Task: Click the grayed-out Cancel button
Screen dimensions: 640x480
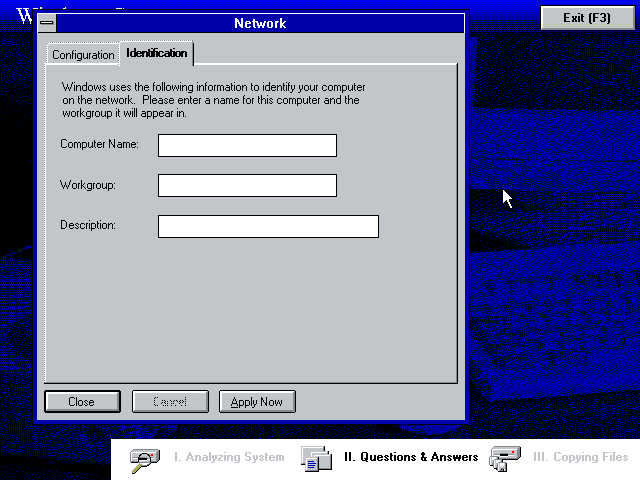Action: click(x=170, y=402)
